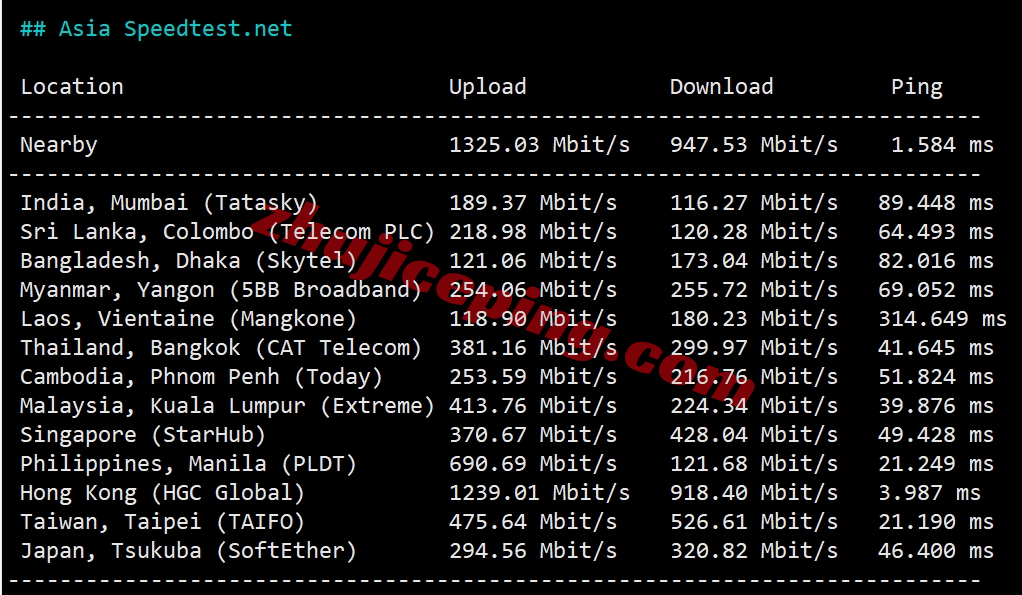This screenshot has width=1022, height=595.
Task: Click the Nearby download value 947.53 Mbit/s
Action: [754, 145]
